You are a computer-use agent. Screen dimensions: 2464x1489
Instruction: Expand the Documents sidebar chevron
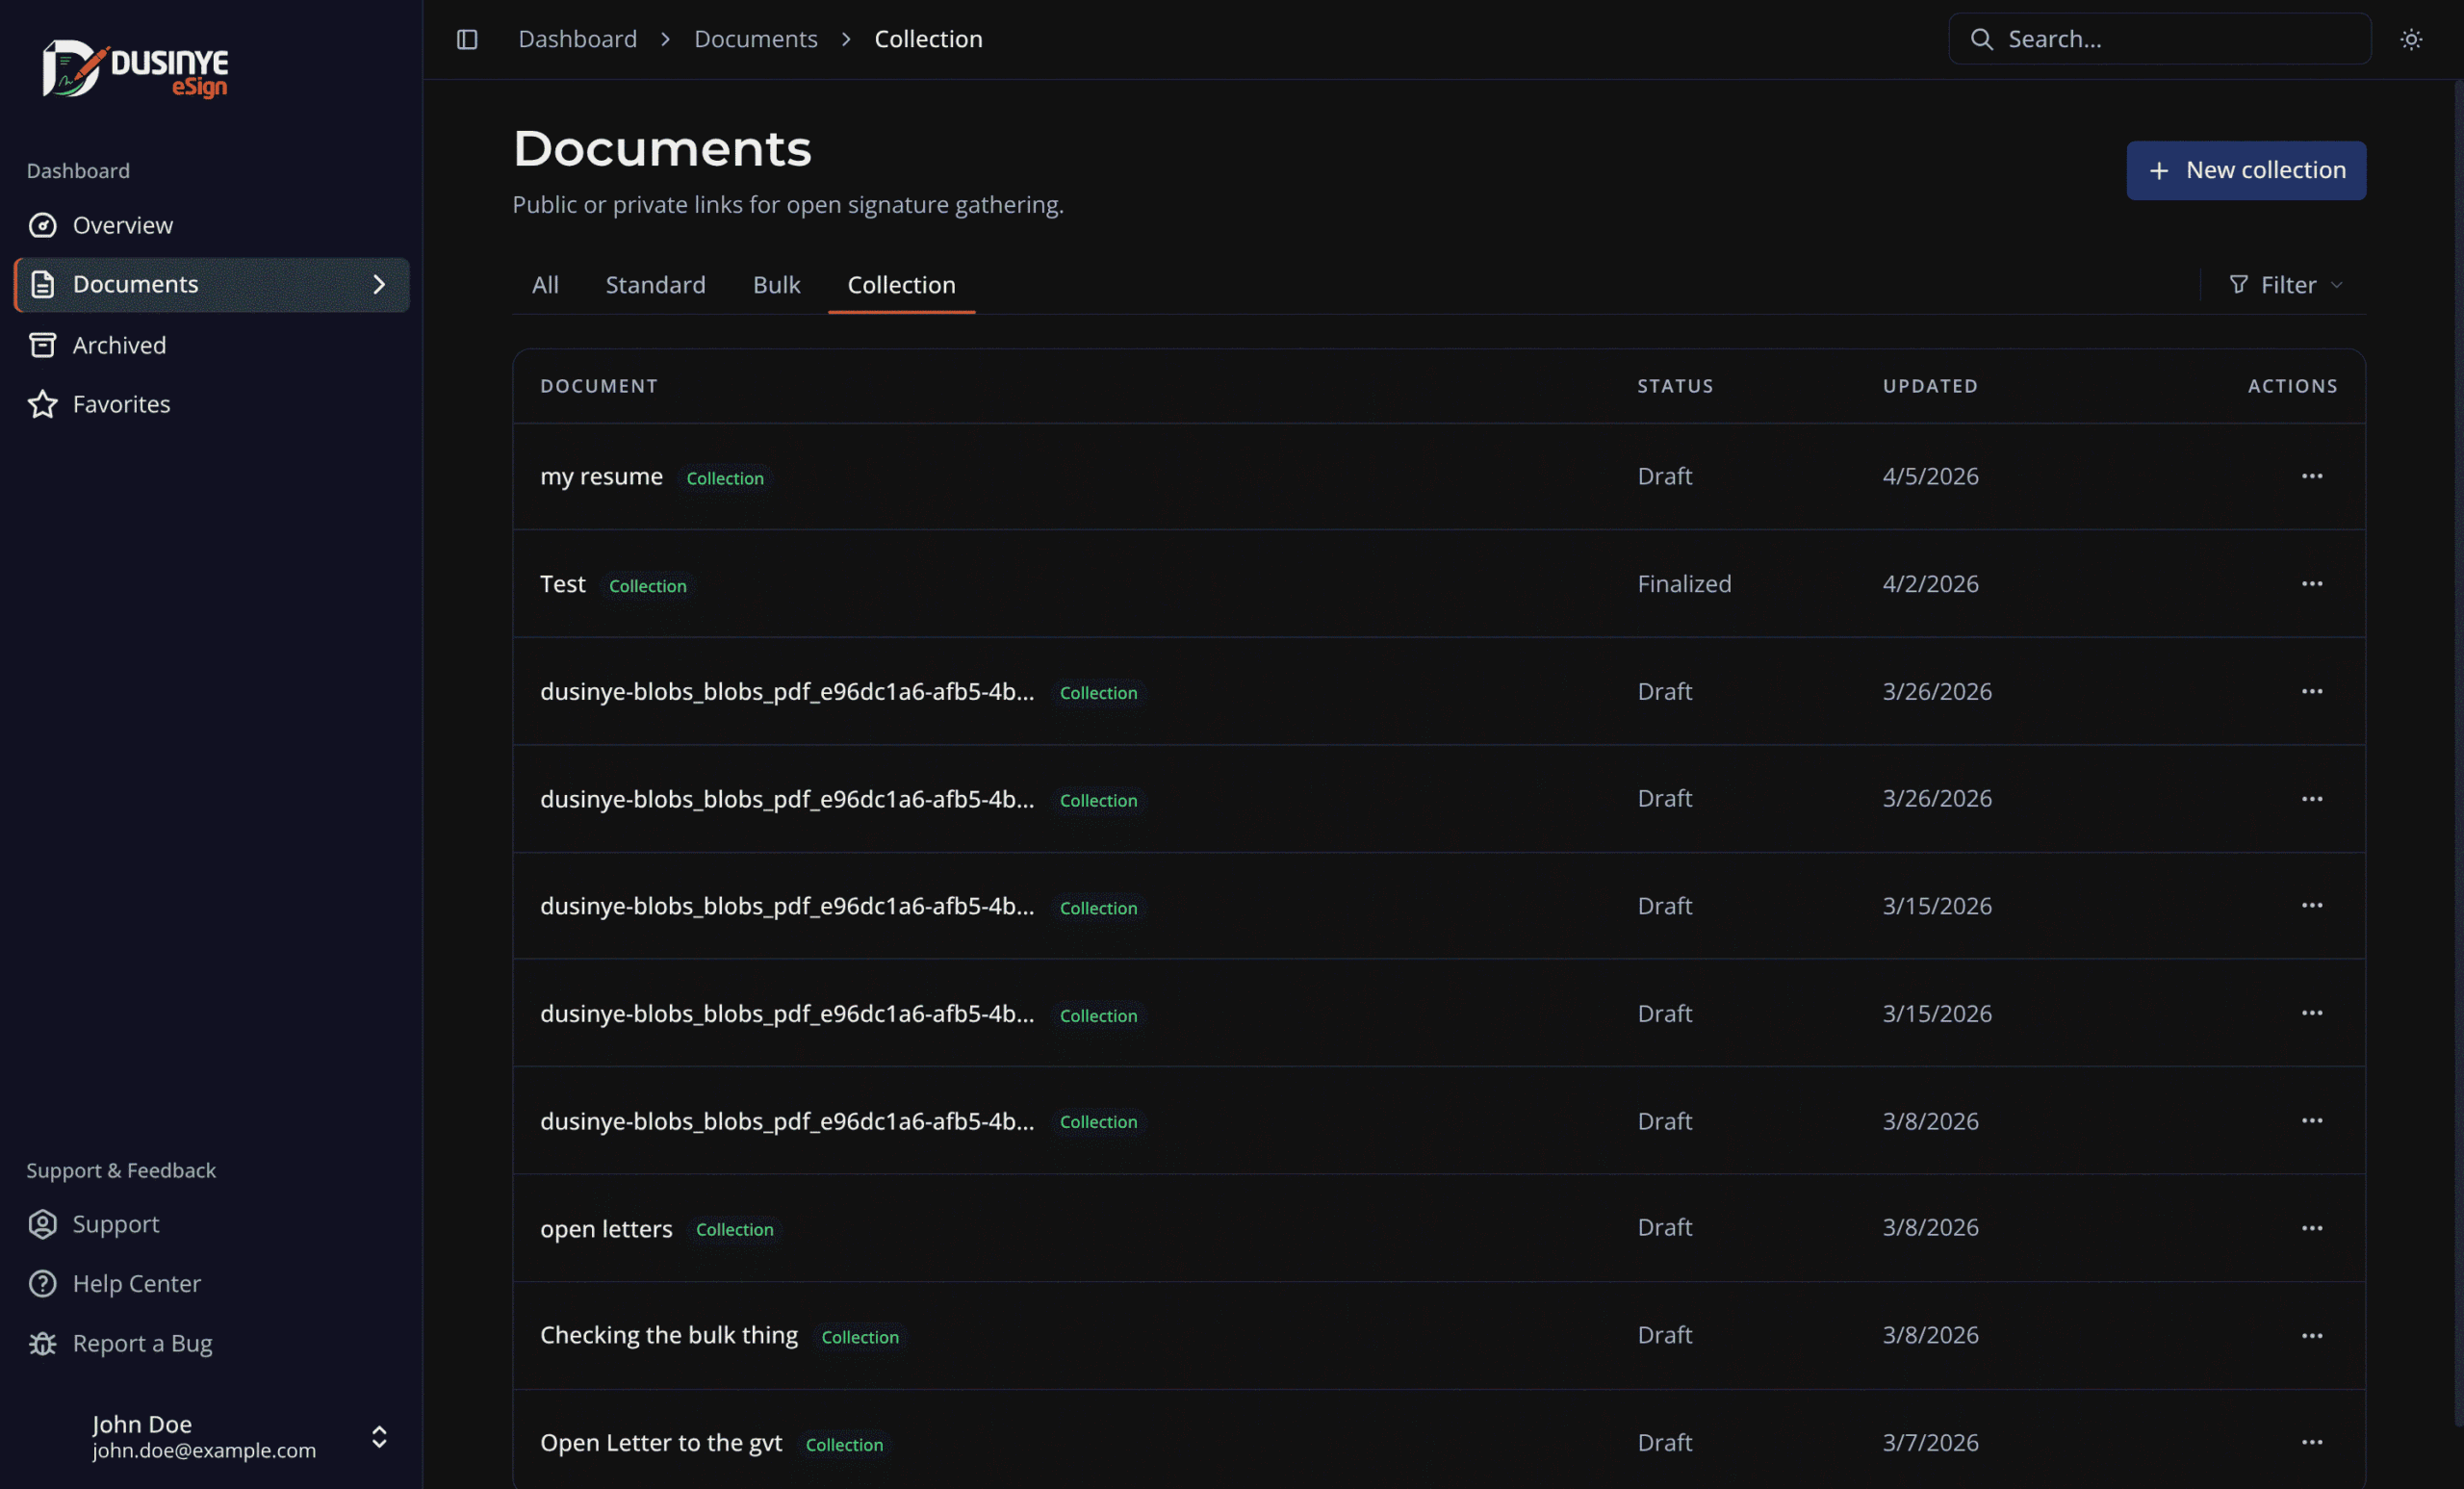379,285
